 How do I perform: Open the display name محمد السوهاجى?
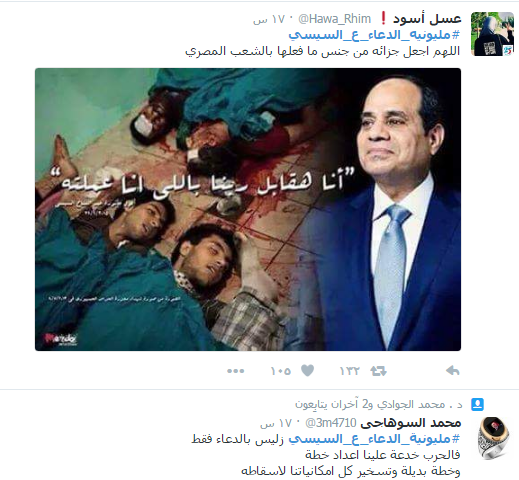click(x=411, y=423)
